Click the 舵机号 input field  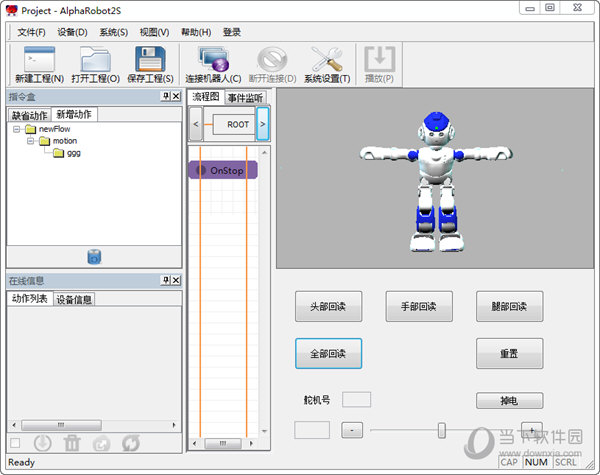tap(356, 400)
